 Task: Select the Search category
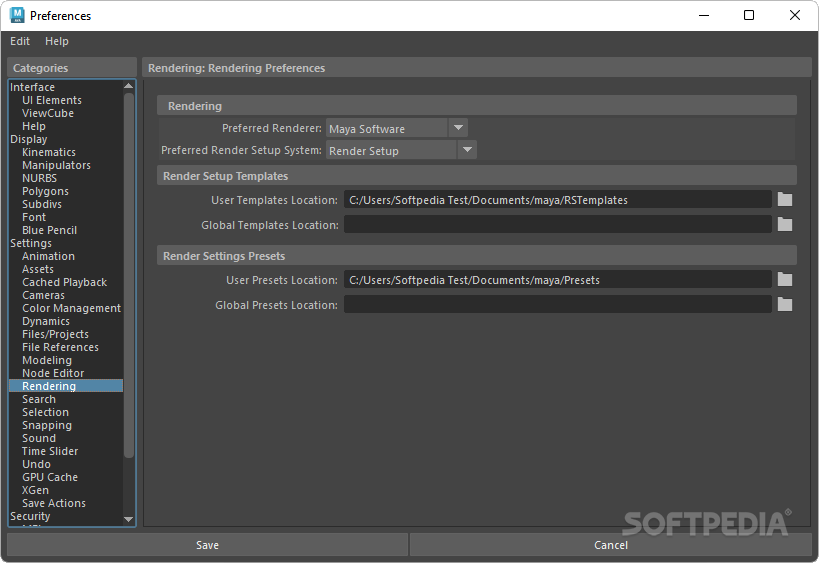[39, 399]
